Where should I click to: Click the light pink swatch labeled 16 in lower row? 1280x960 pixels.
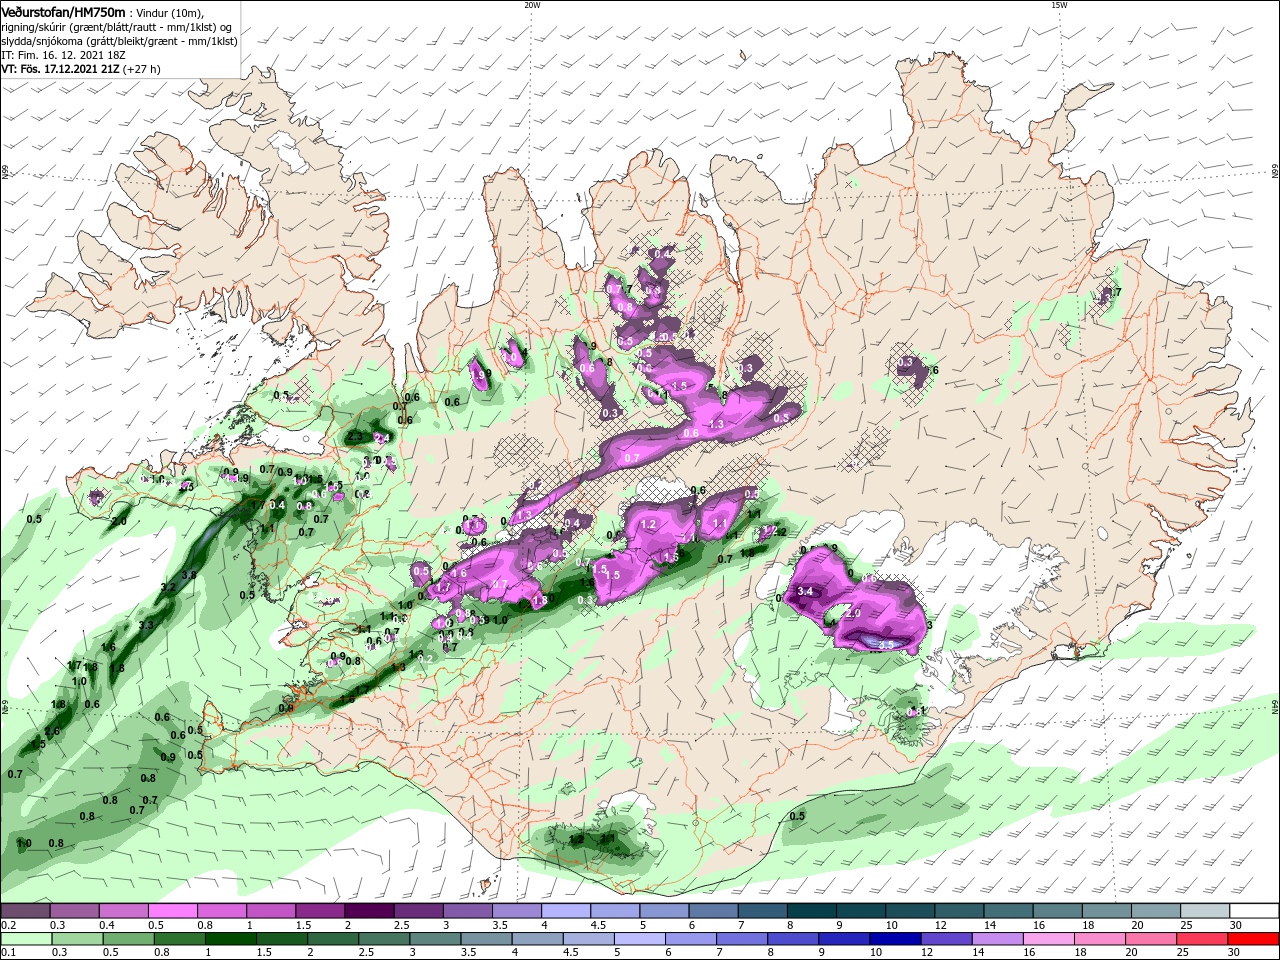[x=1050, y=940]
